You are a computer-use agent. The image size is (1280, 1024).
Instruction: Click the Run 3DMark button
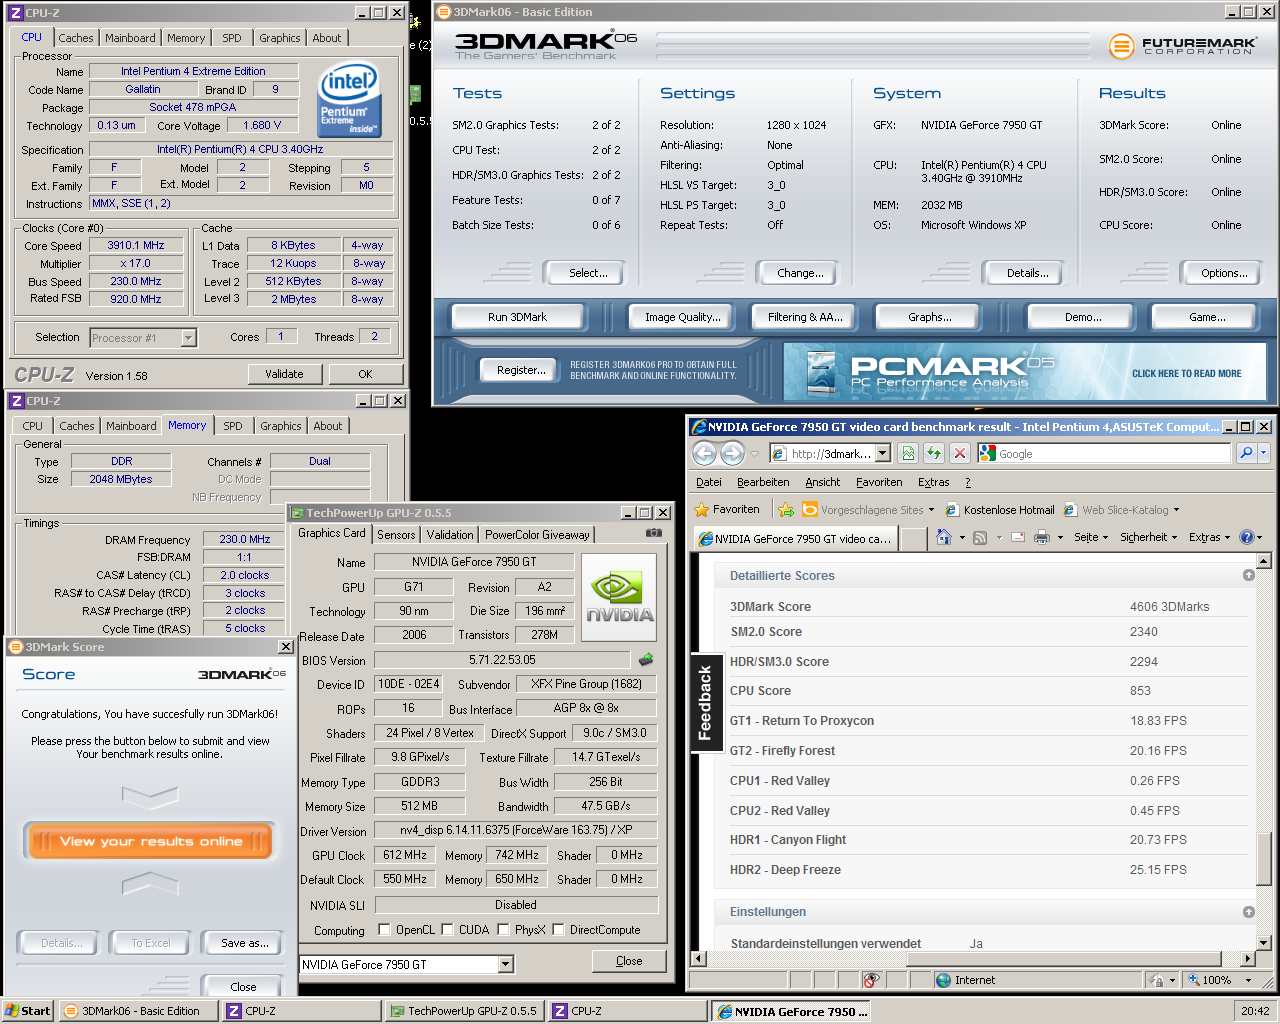point(518,317)
